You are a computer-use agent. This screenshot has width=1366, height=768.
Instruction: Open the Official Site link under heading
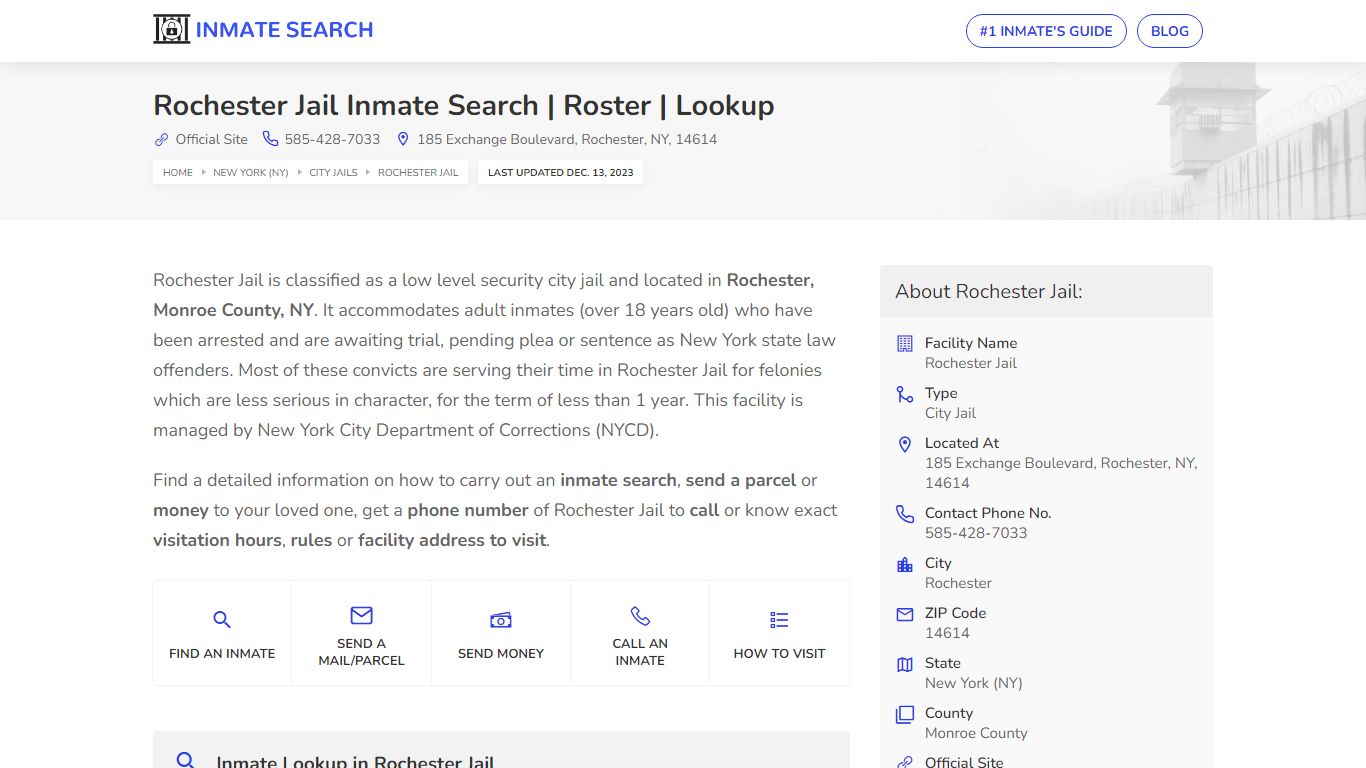(211, 139)
